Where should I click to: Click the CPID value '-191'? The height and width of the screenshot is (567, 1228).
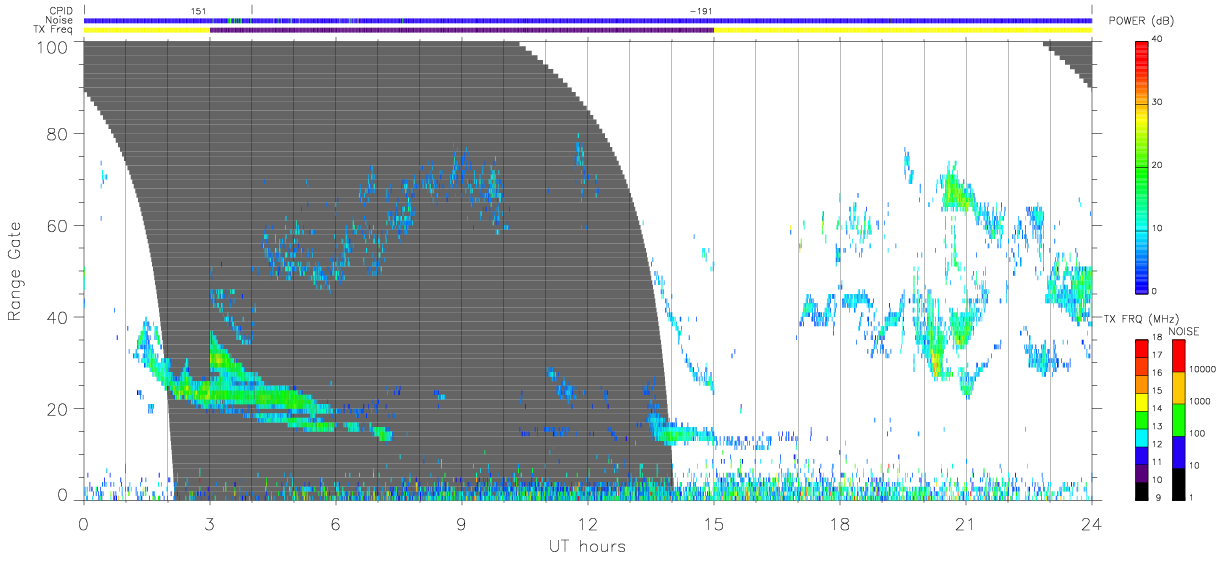[x=702, y=11]
